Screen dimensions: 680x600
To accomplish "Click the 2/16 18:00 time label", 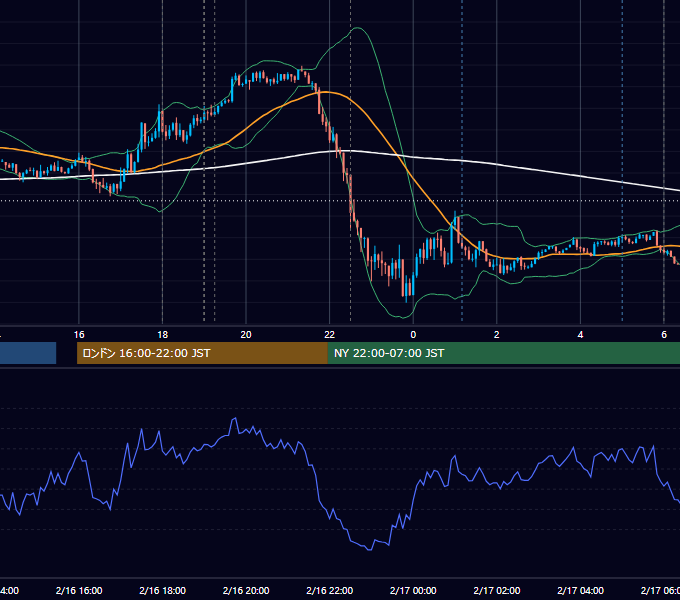I will point(163,590).
